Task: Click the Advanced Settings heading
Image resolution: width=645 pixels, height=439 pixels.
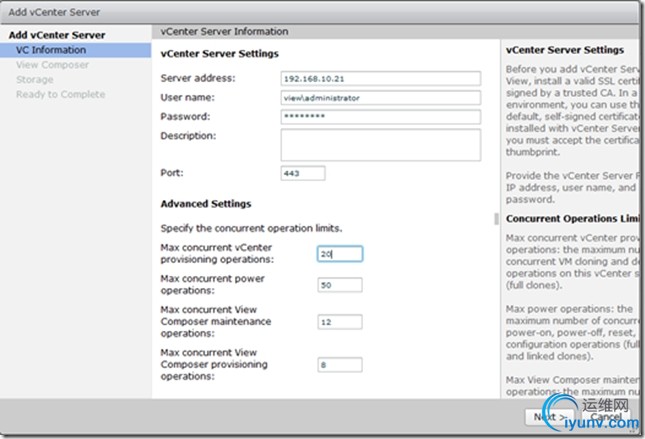Action: pyautogui.click(x=206, y=204)
